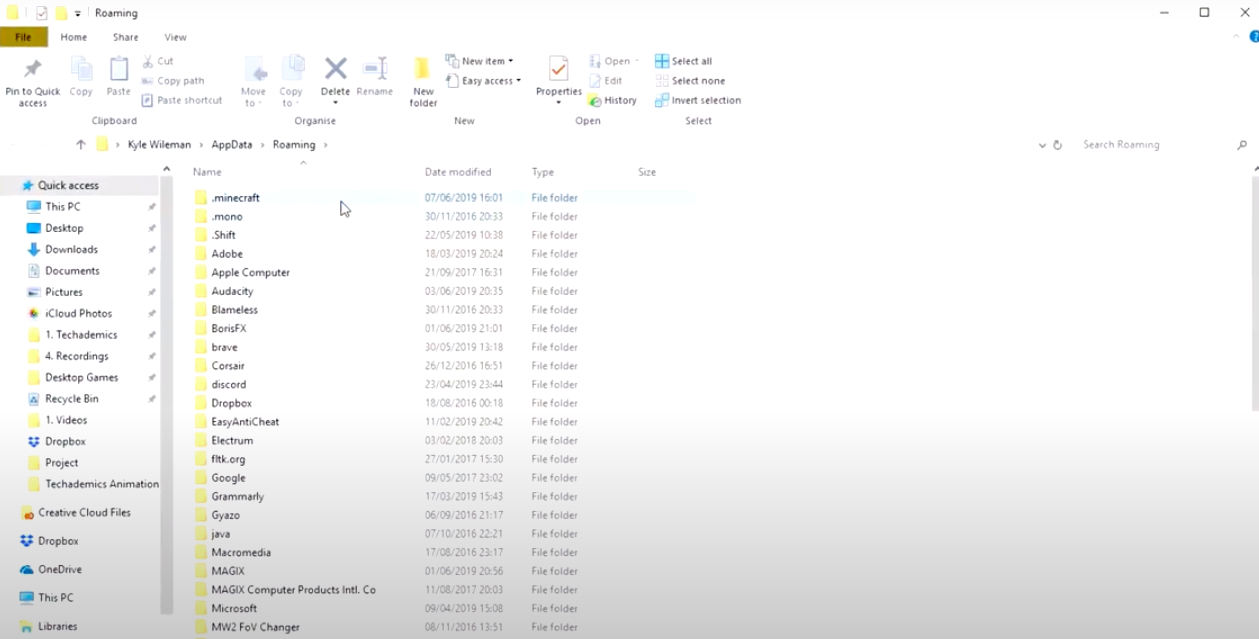Open the History command
Viewport: 1259px width, 639px height.
pyautogui.click(x=612, y=100)
